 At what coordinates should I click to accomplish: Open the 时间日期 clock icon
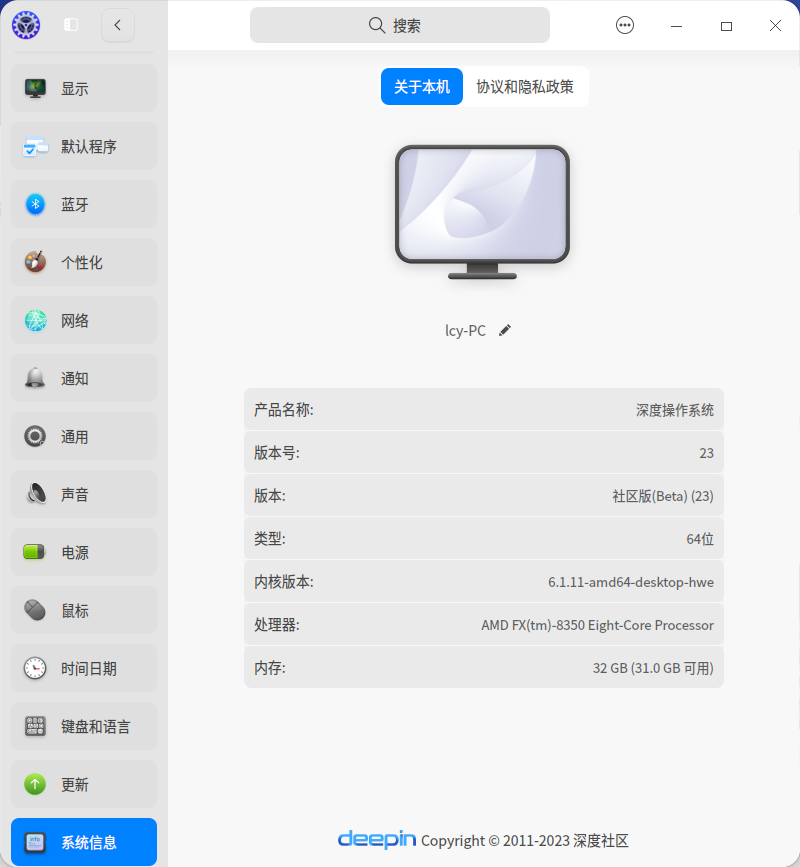pyautogui.click(x=35, y=668)
